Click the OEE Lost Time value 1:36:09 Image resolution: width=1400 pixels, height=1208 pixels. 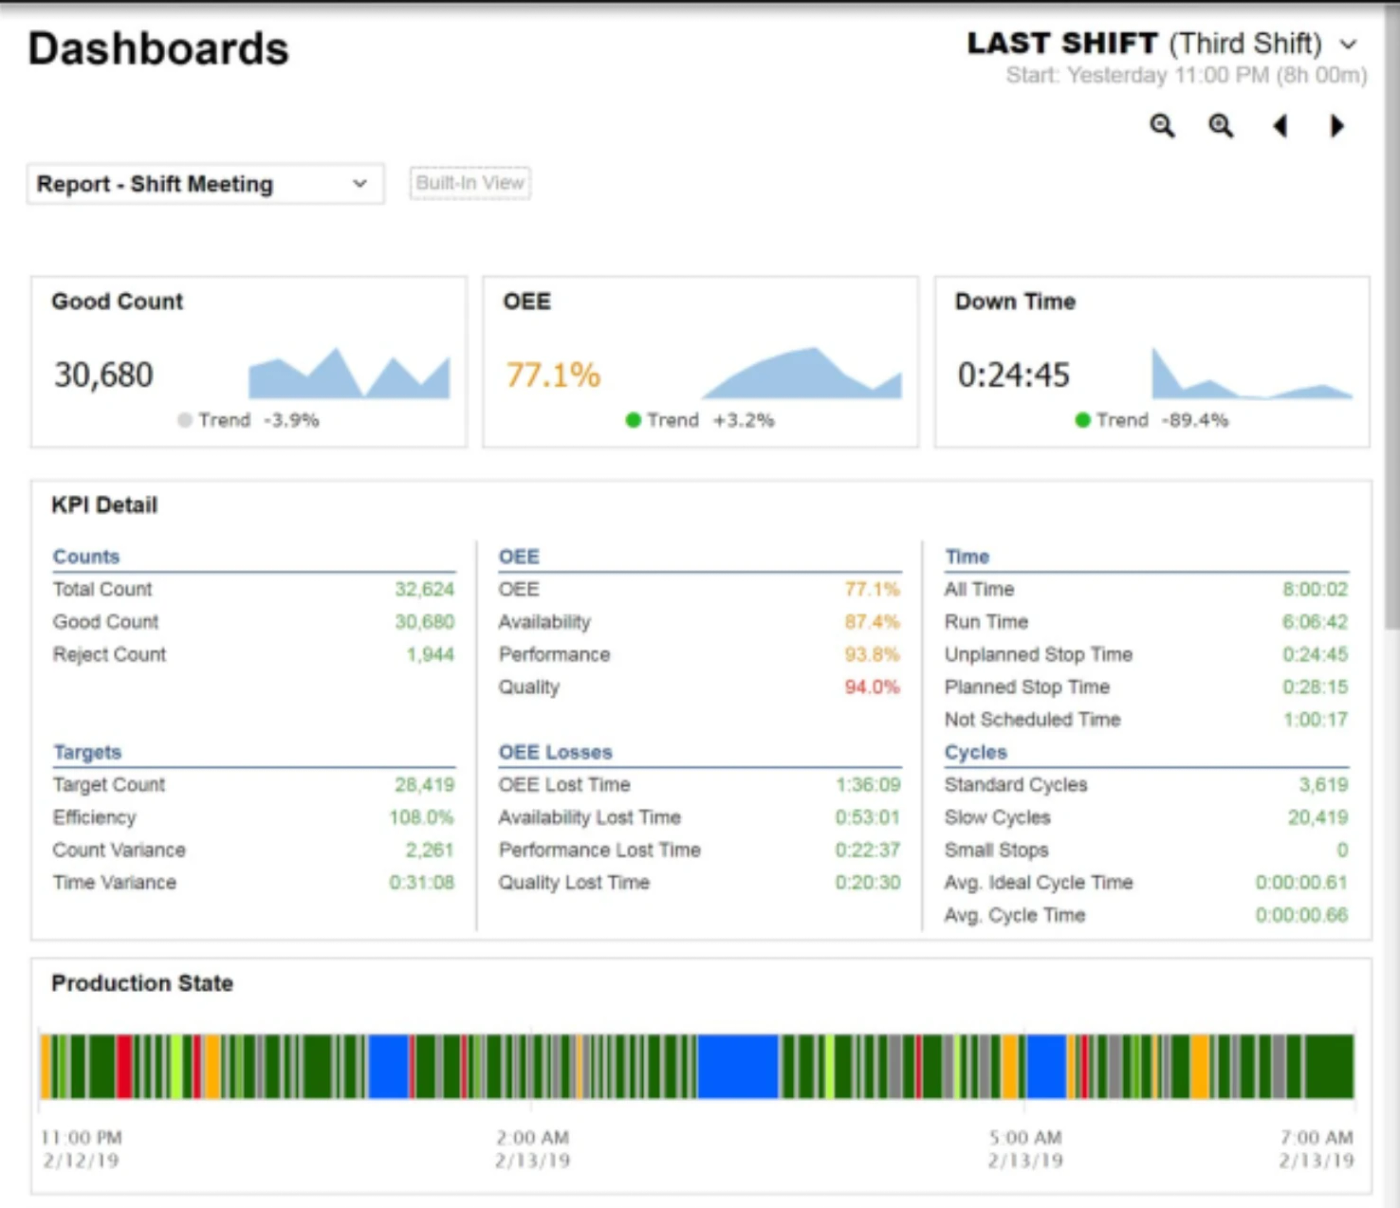(x=868, y=785)
